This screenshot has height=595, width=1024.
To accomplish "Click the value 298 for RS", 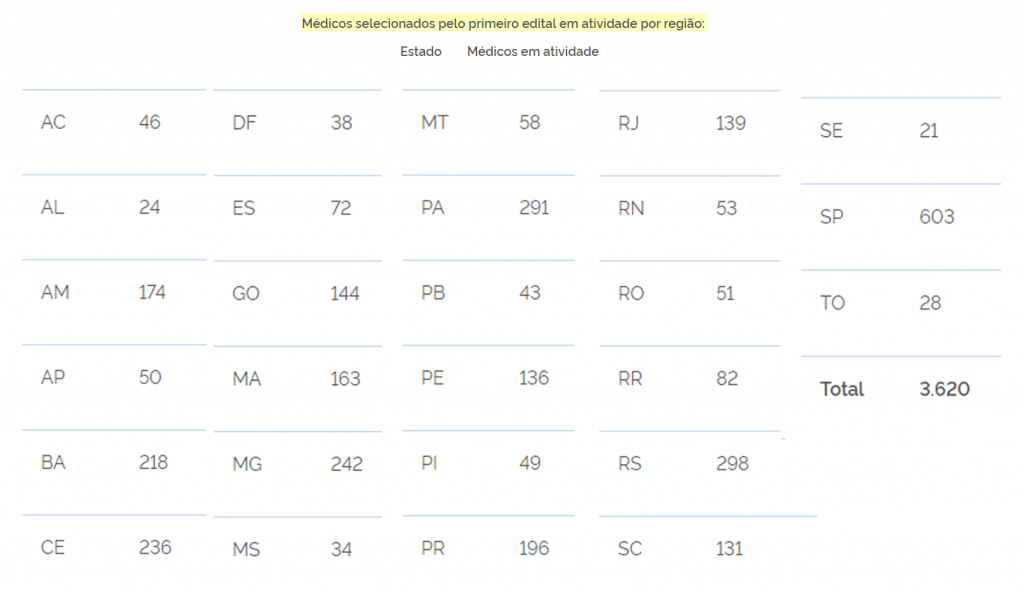I will (732, 463).
